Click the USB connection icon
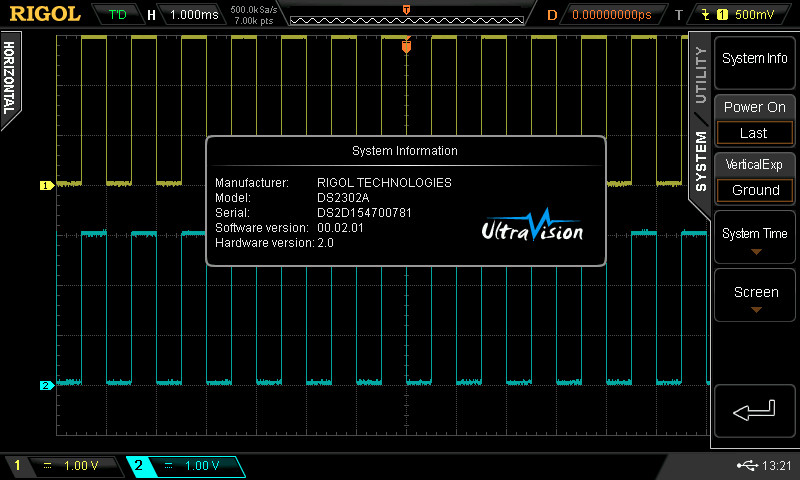The width and height of the screenshot is (800, 480). click(x=747, y=465)
